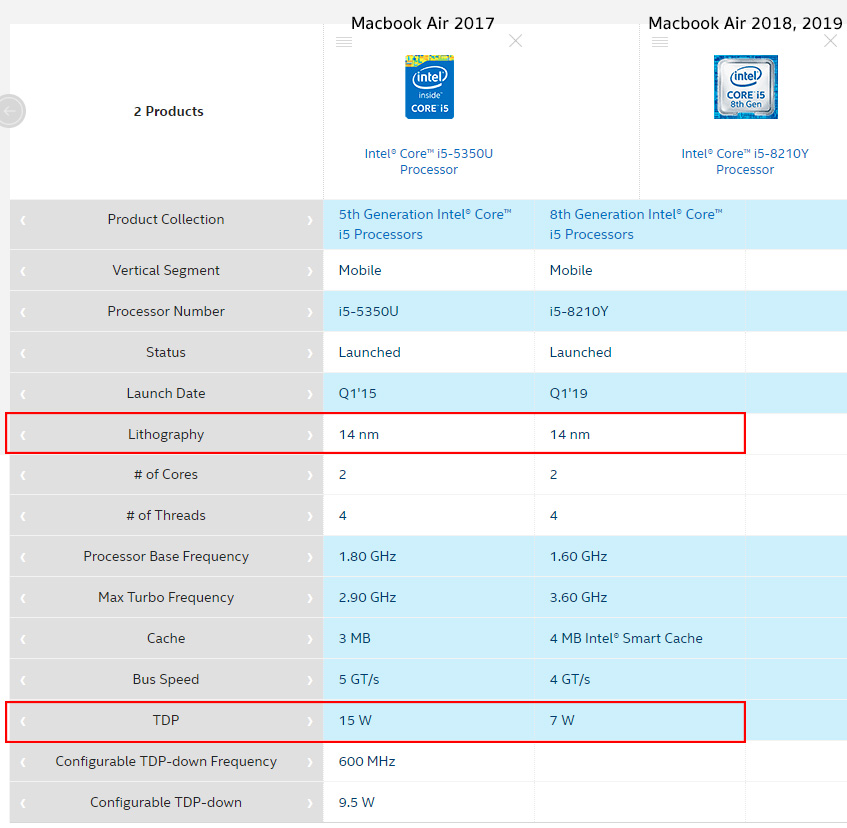The image size is (847, 828).
Task: Click the 4 MB Intel Smart Cache value
Action: pos(626,638)
